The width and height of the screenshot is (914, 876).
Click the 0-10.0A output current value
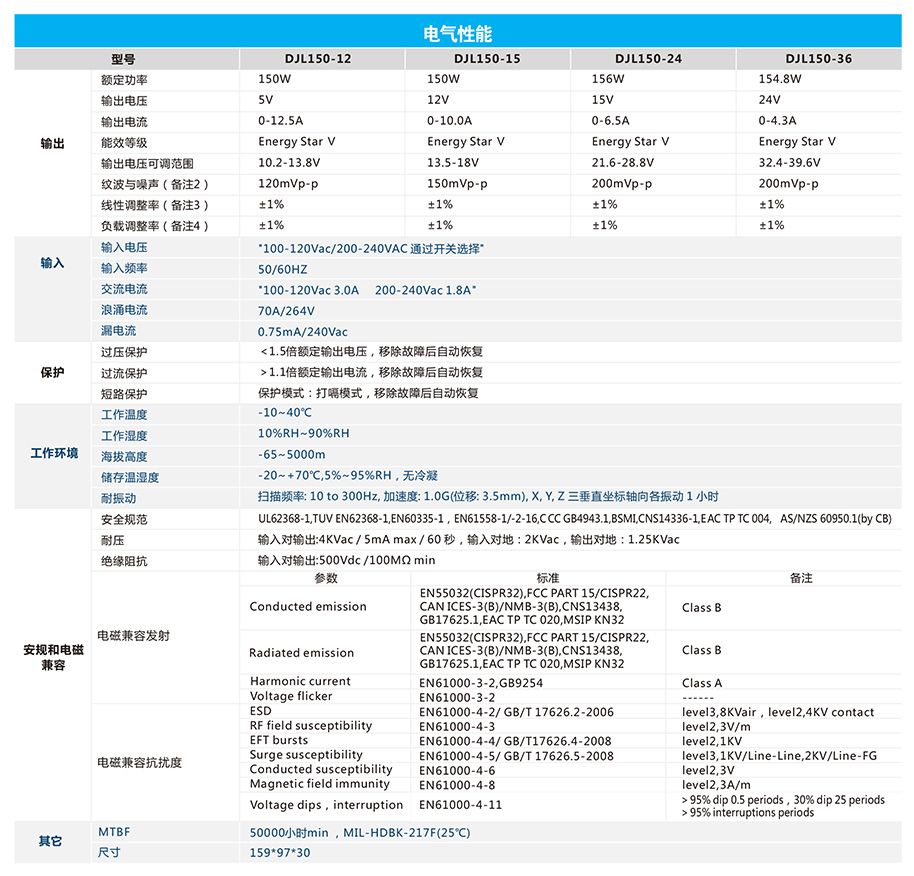click(x=449, y=121)
